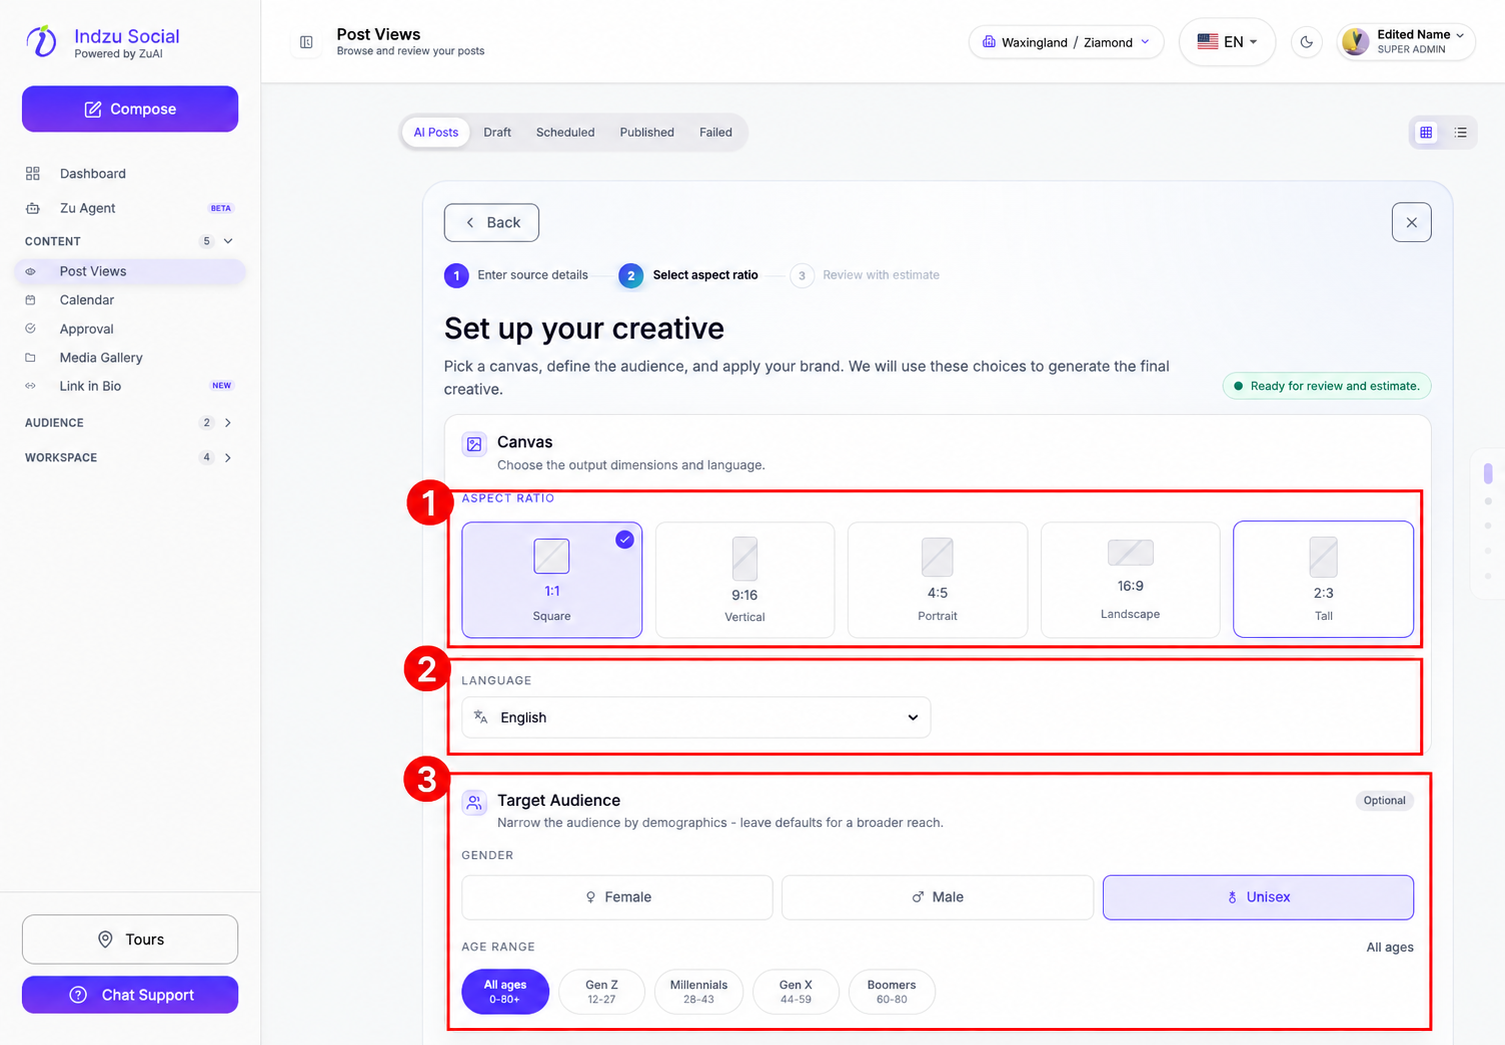This screenshot has width=1505, height=1045.
Task: Close the creative setup panel
Action: point(1411,222)
